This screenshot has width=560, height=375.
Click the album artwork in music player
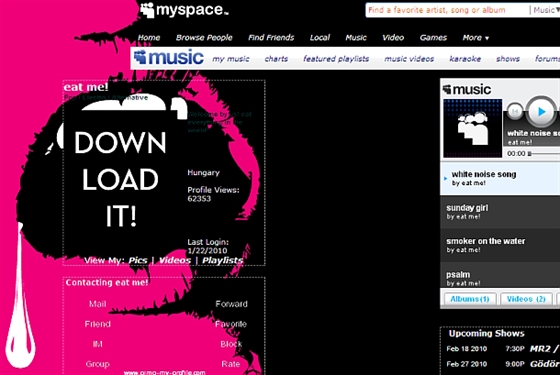472,129
